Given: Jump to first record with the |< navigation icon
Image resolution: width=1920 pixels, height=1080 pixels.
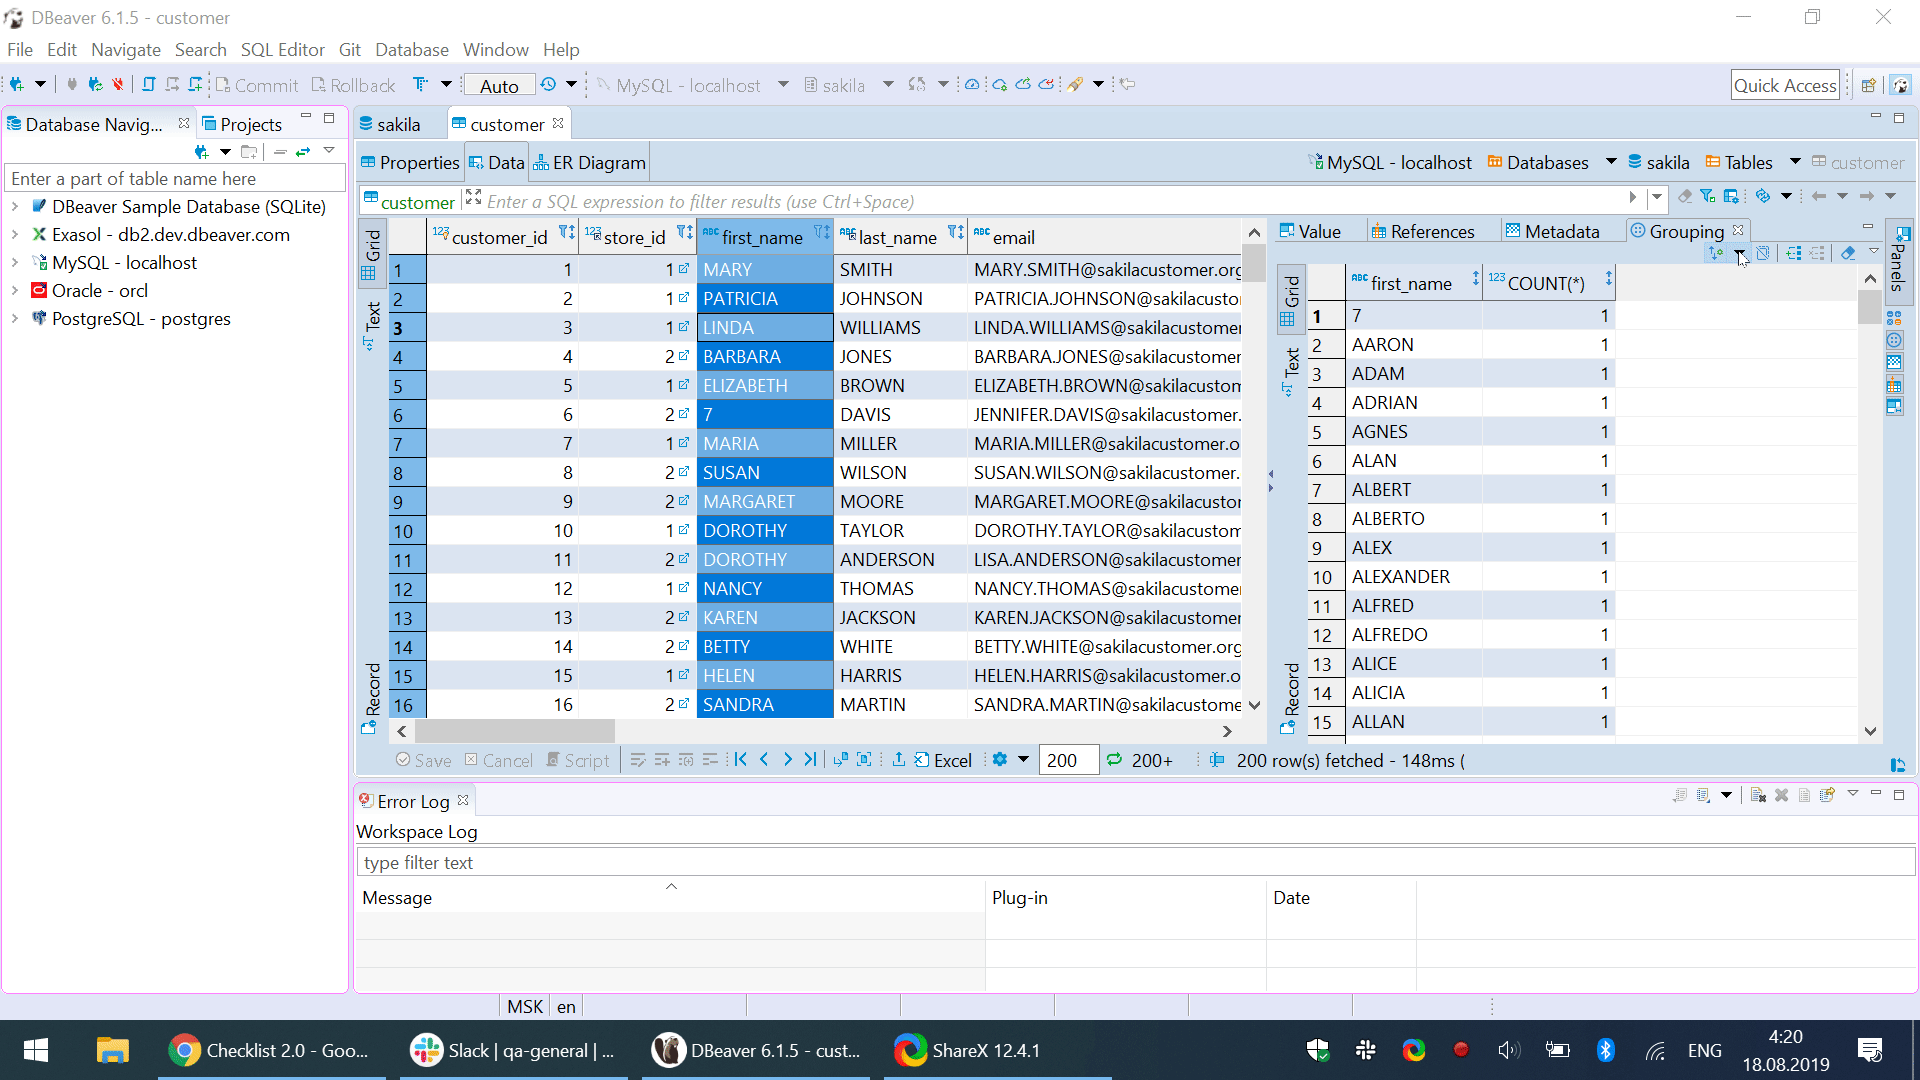Looking at the screenshot, I should point(740,760).
